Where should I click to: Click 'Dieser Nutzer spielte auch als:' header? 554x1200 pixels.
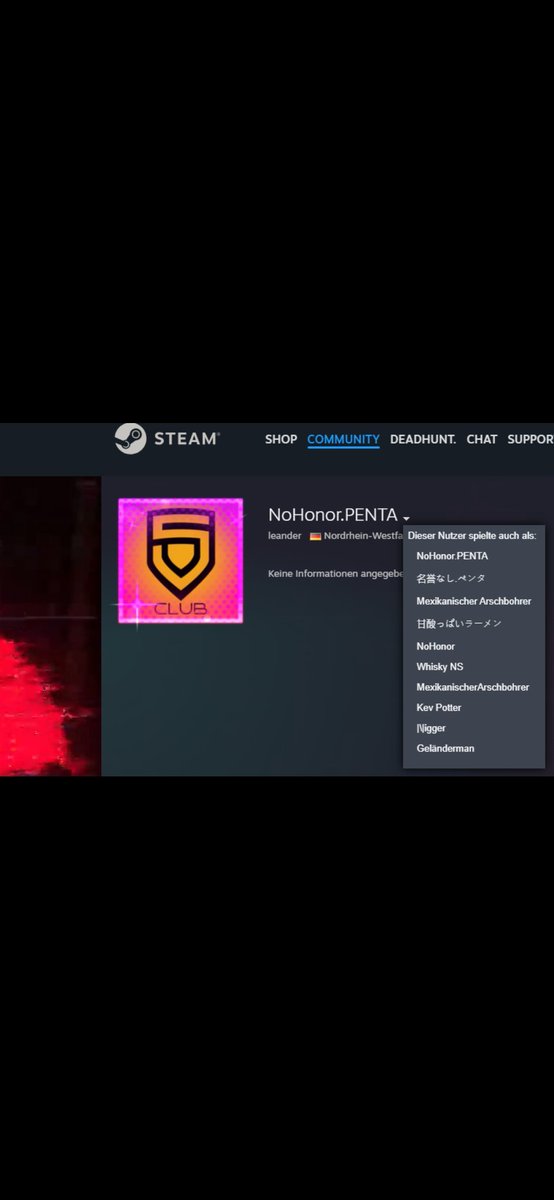(x=472, y=536)
